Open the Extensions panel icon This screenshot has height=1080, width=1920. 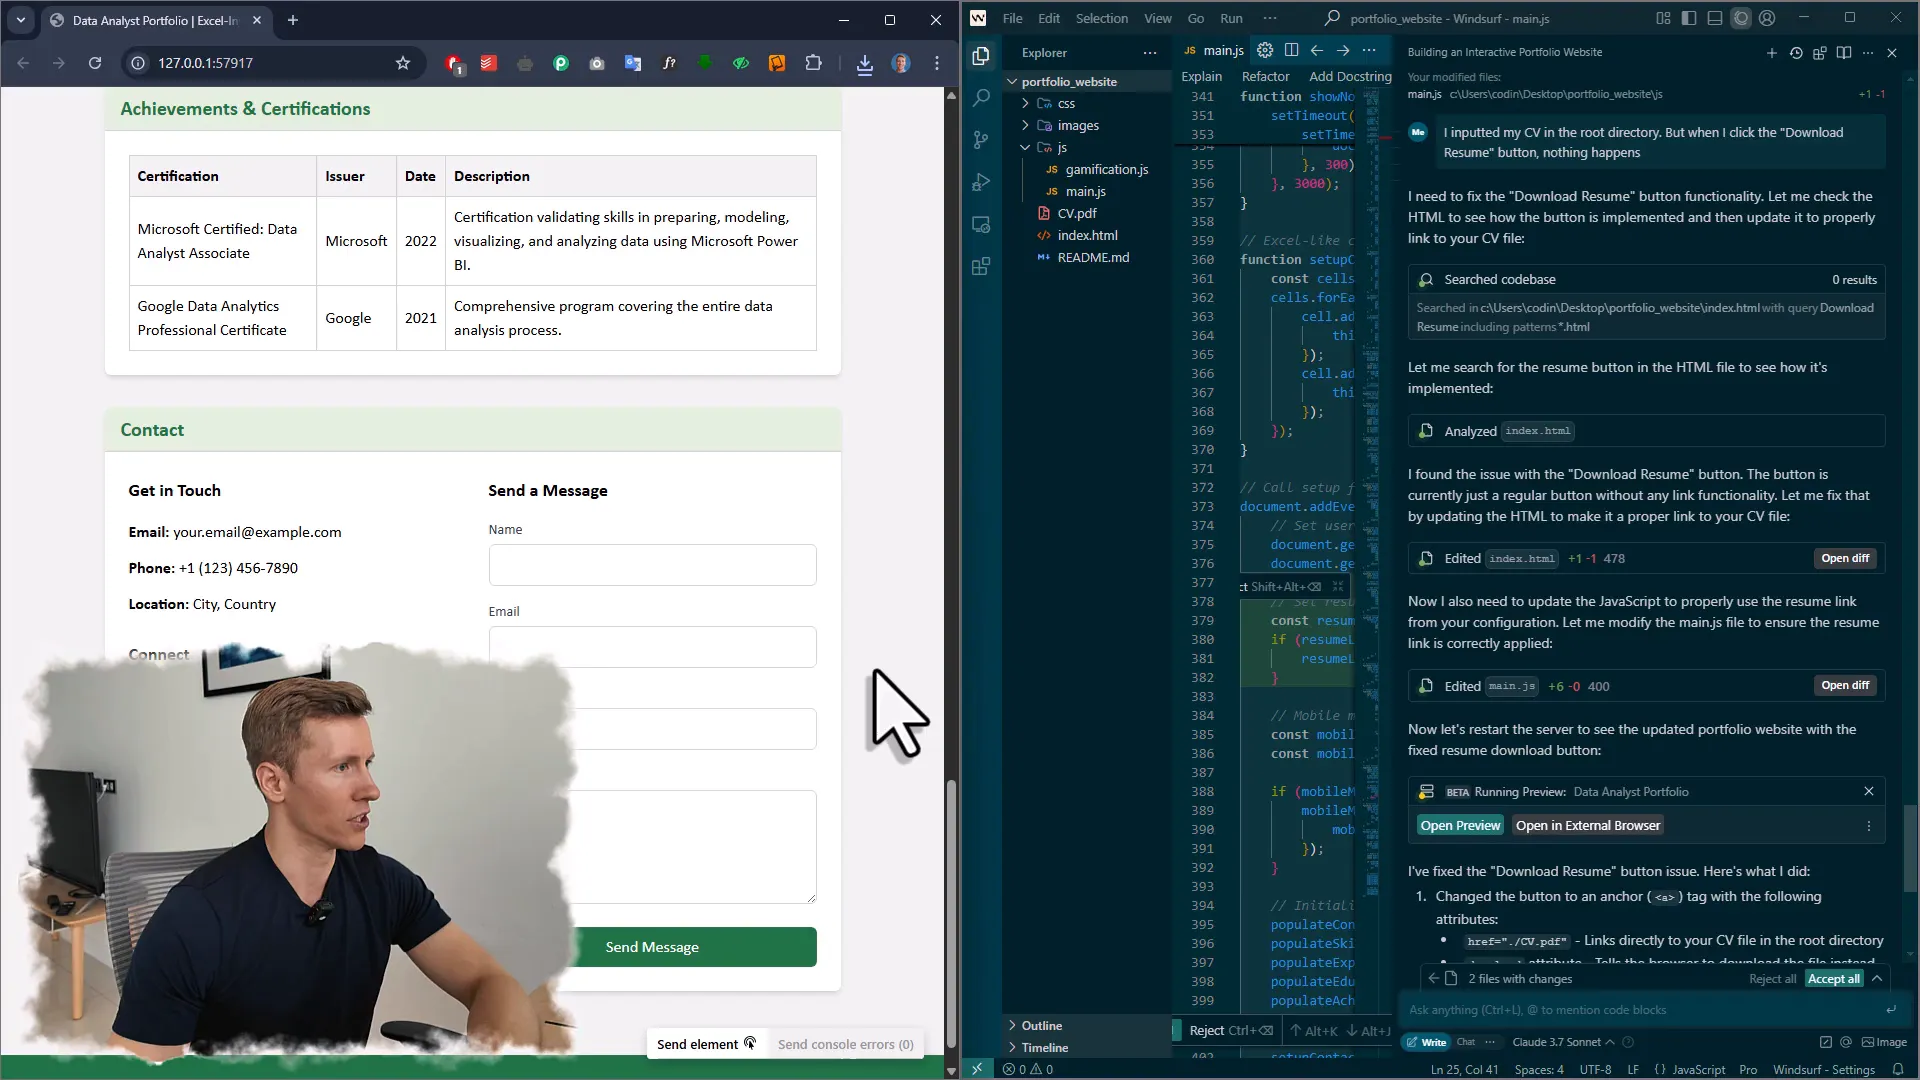(981, 265)
